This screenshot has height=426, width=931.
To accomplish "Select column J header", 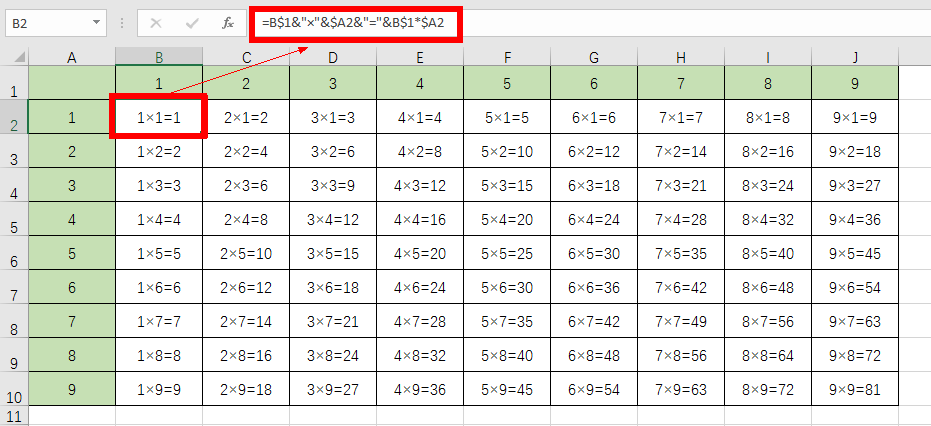I will pyautogui.click(x=855, y=57).
